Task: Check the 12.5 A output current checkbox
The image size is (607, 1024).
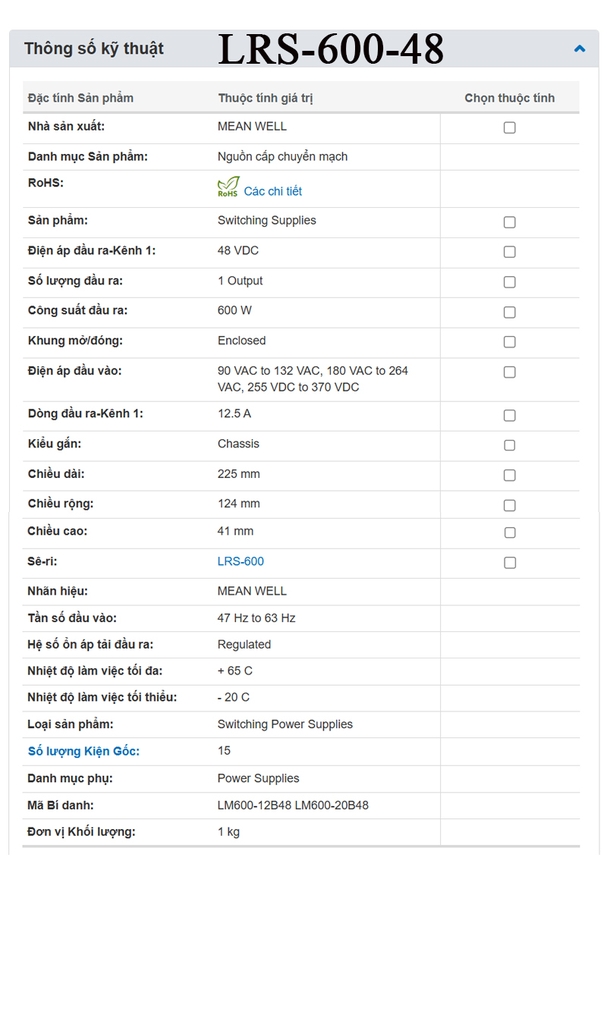Action: pyautogui.click(x=509, y=415)
